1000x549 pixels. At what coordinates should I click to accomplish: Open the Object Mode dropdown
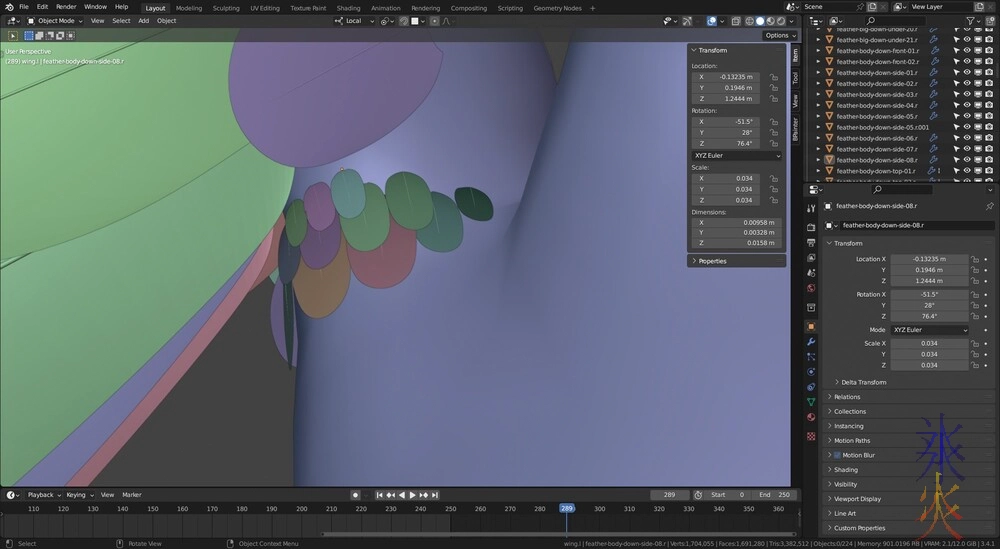click(x=56, y=20)
